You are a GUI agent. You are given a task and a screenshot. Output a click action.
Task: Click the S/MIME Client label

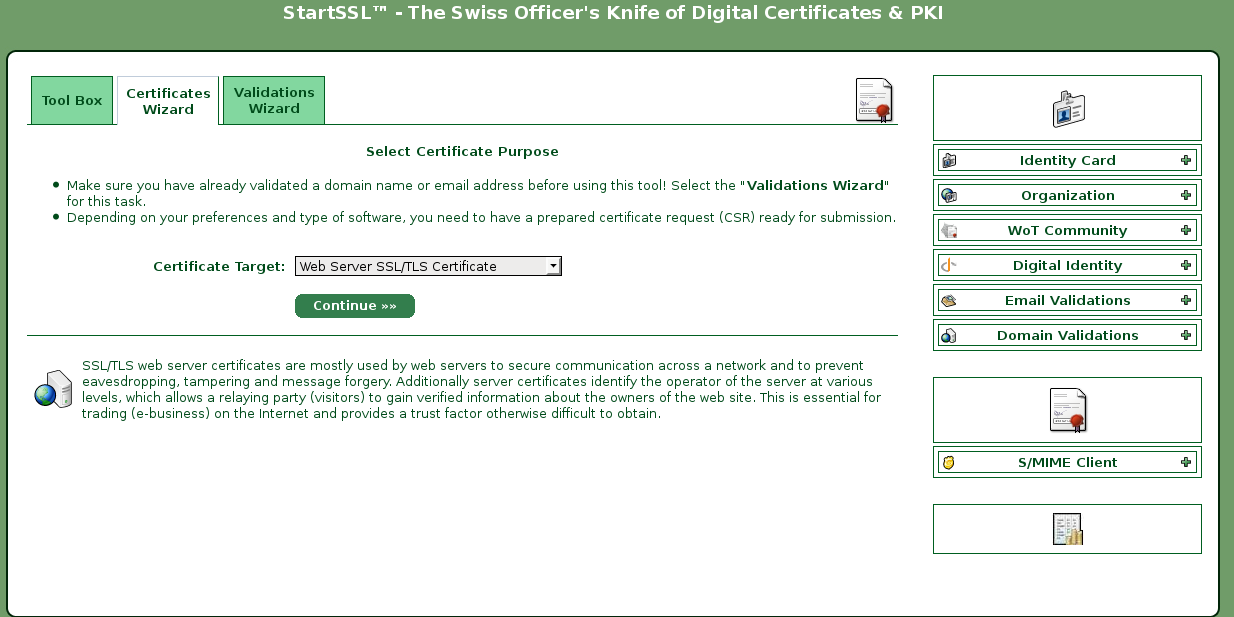click(x=1067, y=462)
